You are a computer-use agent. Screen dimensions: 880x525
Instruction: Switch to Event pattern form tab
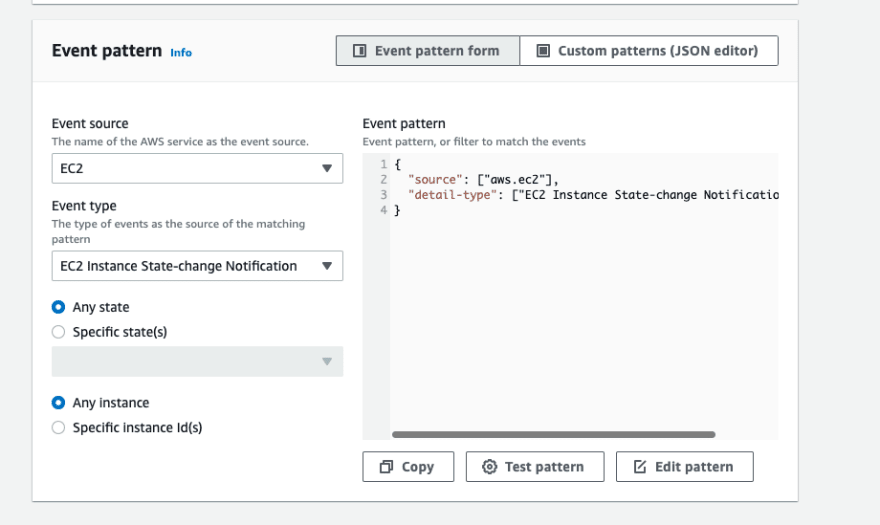(428, 51)
